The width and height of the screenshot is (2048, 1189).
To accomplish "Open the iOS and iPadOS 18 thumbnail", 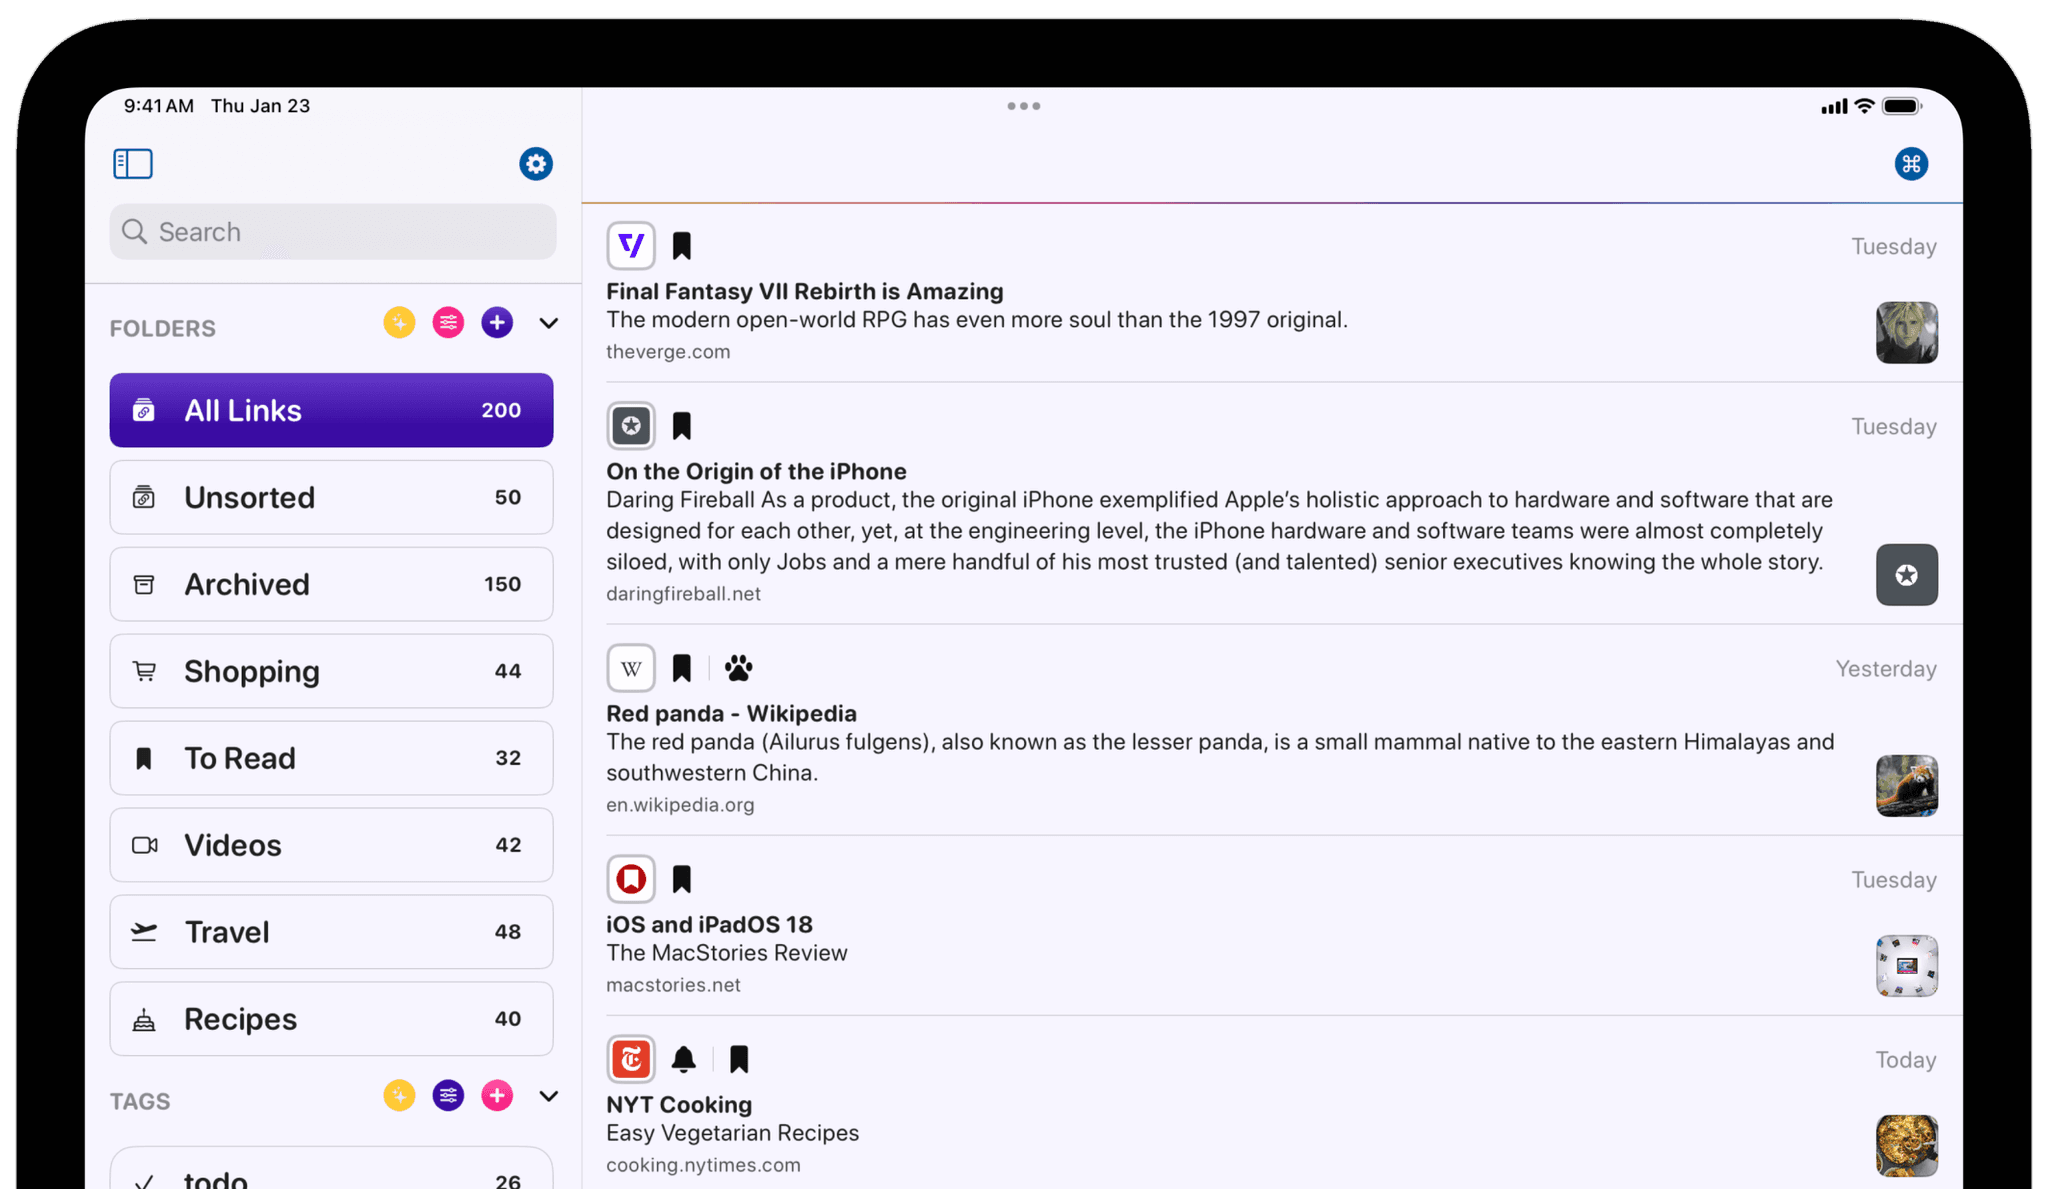I will tap(1906, 966).
